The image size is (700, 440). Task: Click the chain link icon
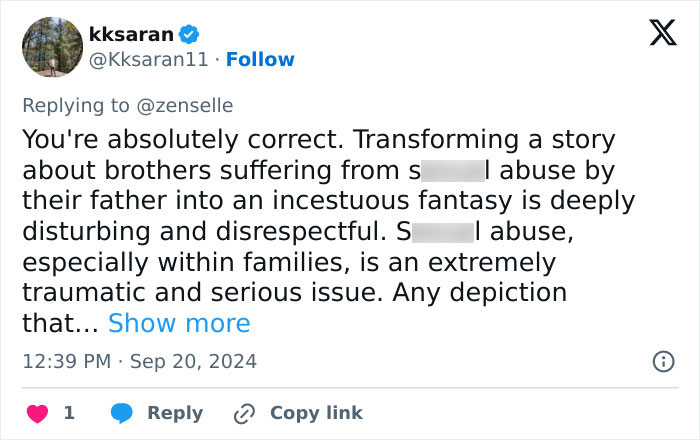[244, 412]
